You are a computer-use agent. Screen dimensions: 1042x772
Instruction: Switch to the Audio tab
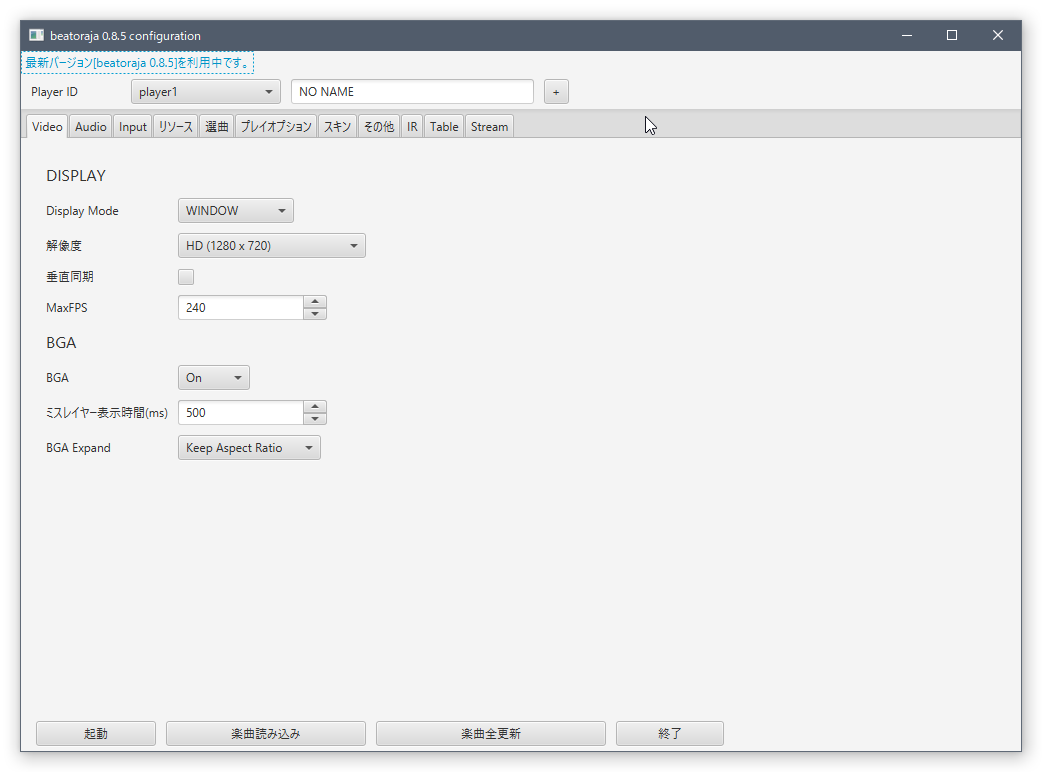click(x=90, y=127)
